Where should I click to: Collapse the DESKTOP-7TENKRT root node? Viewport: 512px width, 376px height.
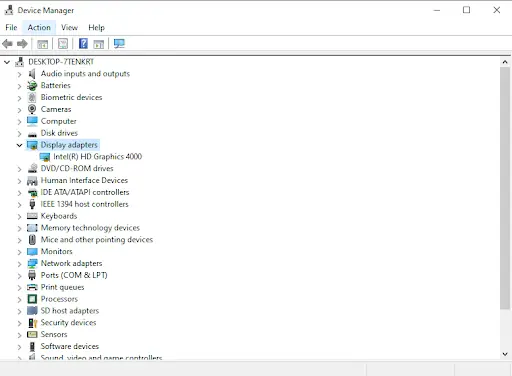(7, 62)
